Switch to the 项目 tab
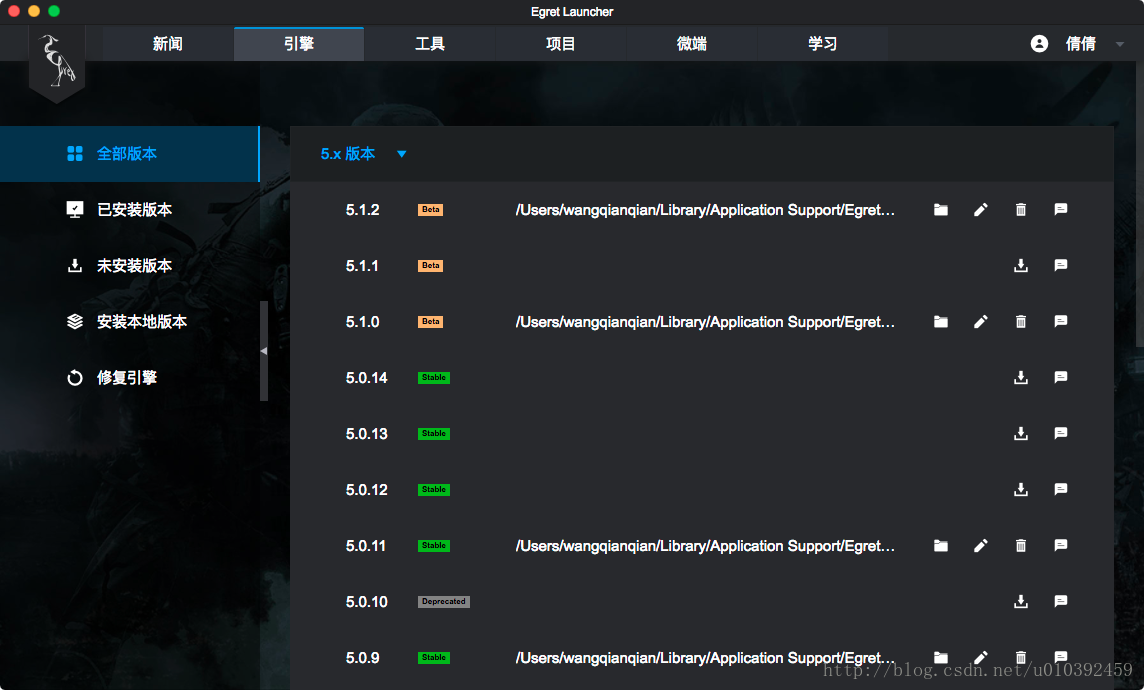This screenshot has width=1144, height=690. pyautogui.click(x=561, y=44)
